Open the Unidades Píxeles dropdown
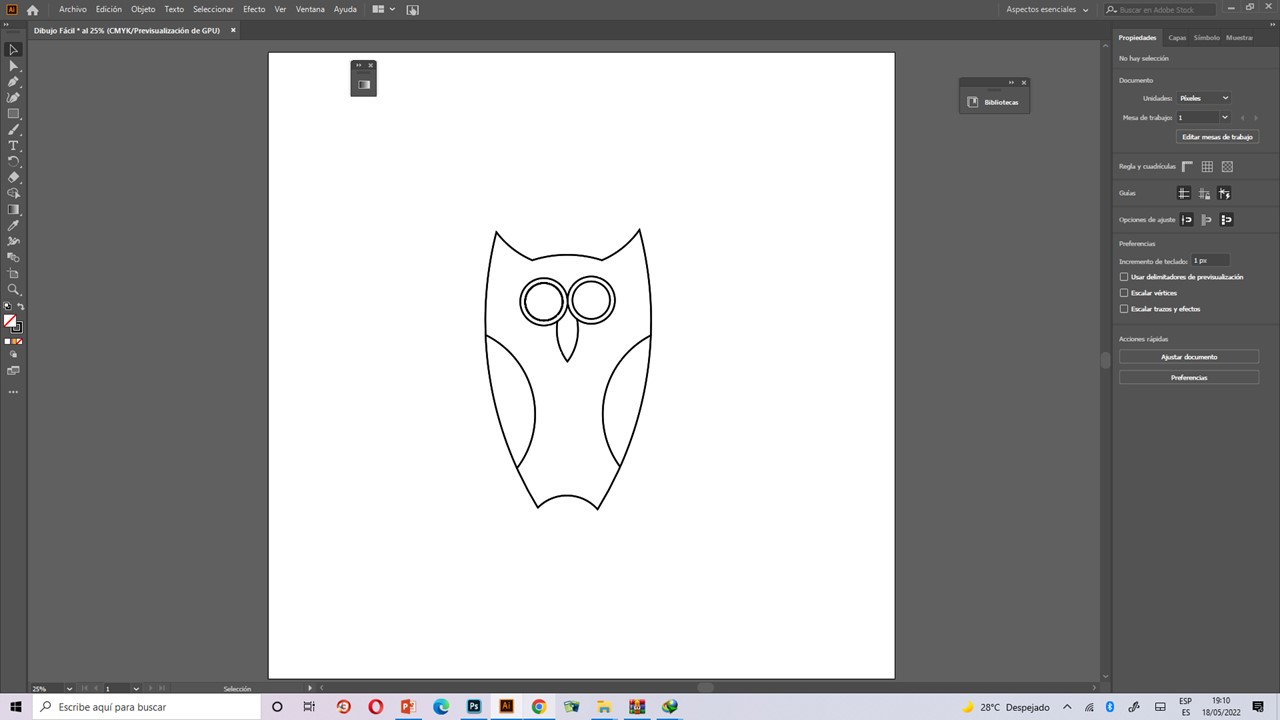 pos(1204,98)
